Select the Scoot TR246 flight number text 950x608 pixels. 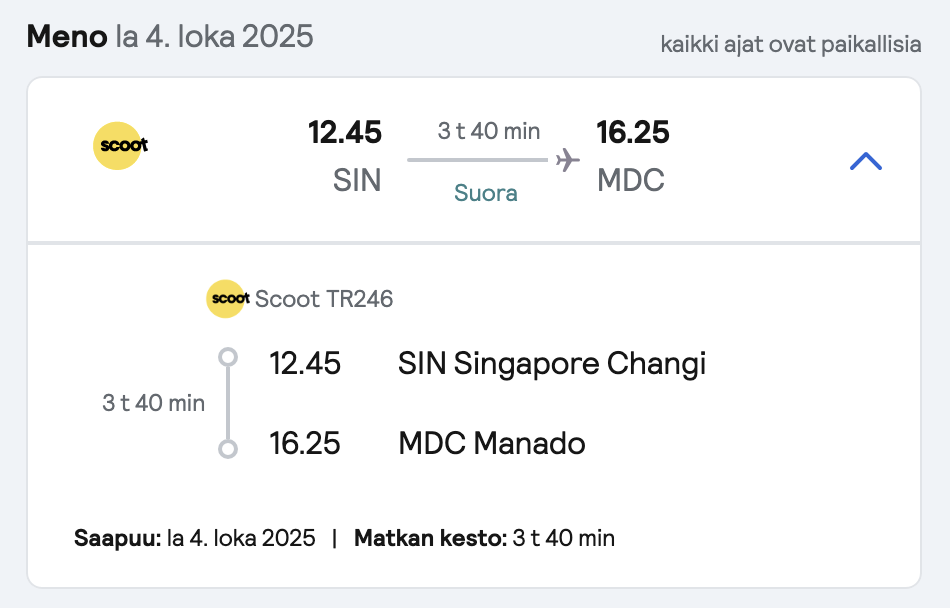[x=324, y=299]
